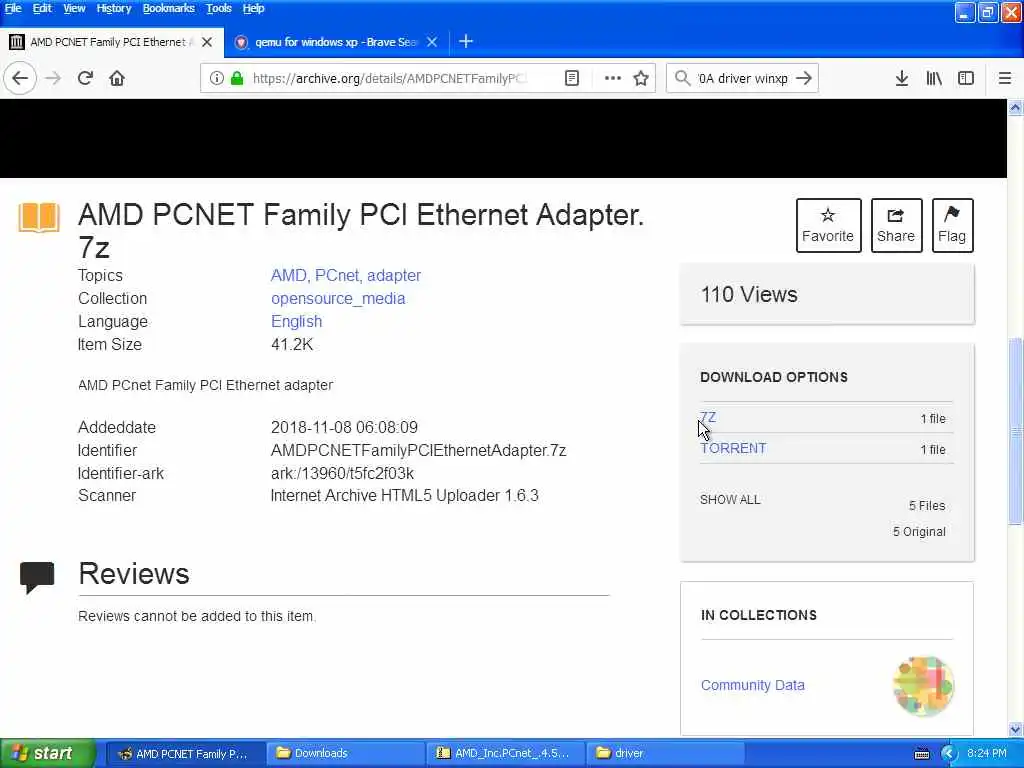
Task: Click the 5 Original files text
Action: 919,532
